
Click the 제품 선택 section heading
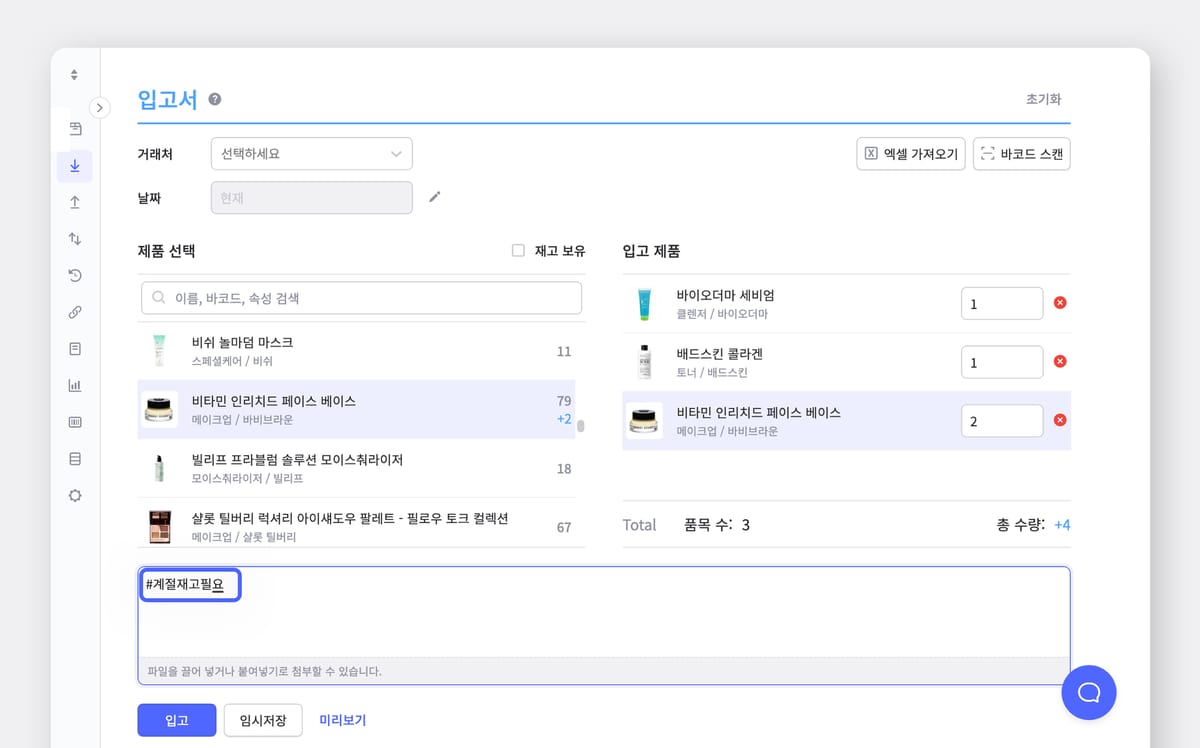pyautogui.click(x=167, y=251)
